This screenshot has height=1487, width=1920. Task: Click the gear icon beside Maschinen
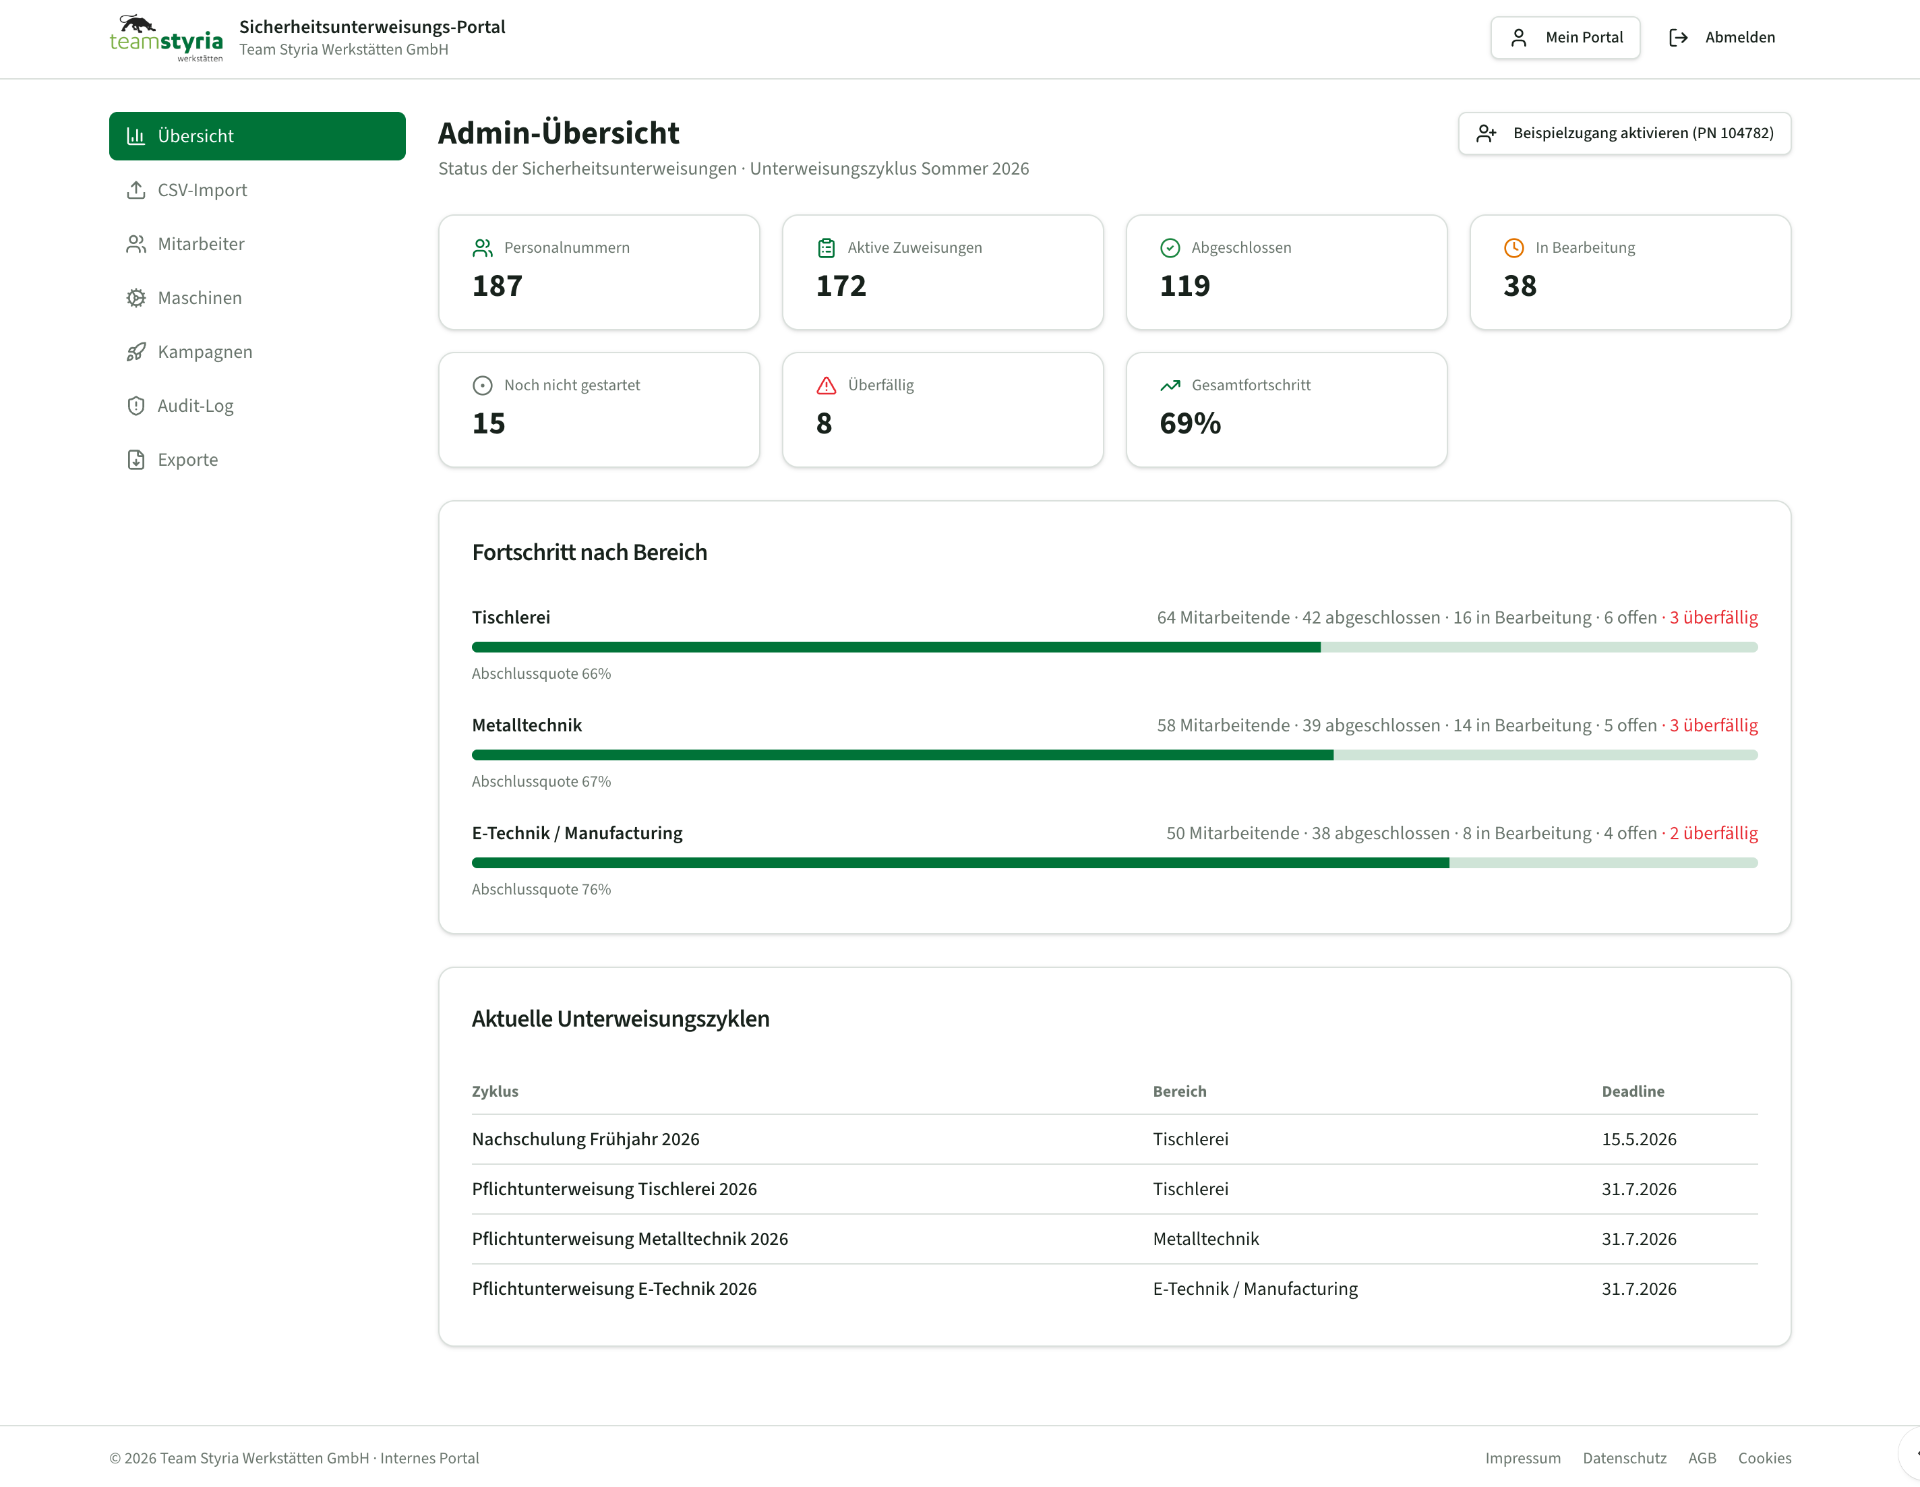point(136,298)
